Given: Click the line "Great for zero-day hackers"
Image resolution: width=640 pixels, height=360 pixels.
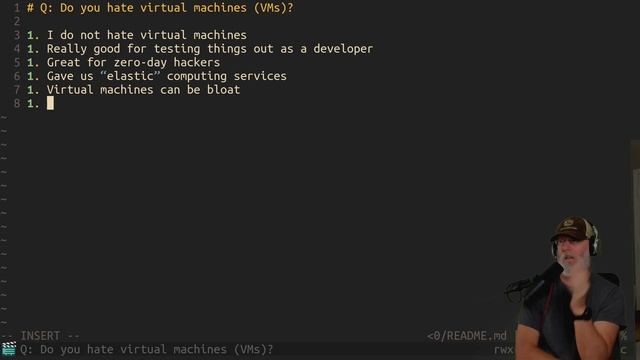Looking at the screenshot, I should (133, 62).
